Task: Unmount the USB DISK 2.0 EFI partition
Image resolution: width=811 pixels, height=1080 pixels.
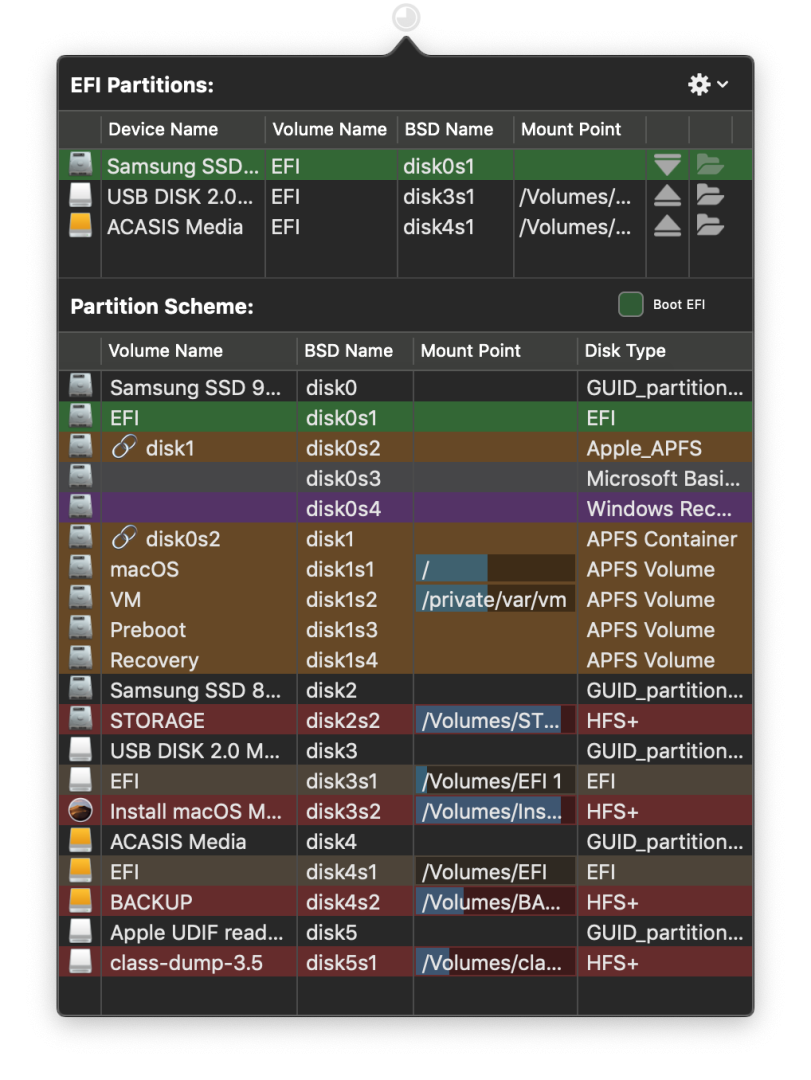Action: (x=667, y=196)
